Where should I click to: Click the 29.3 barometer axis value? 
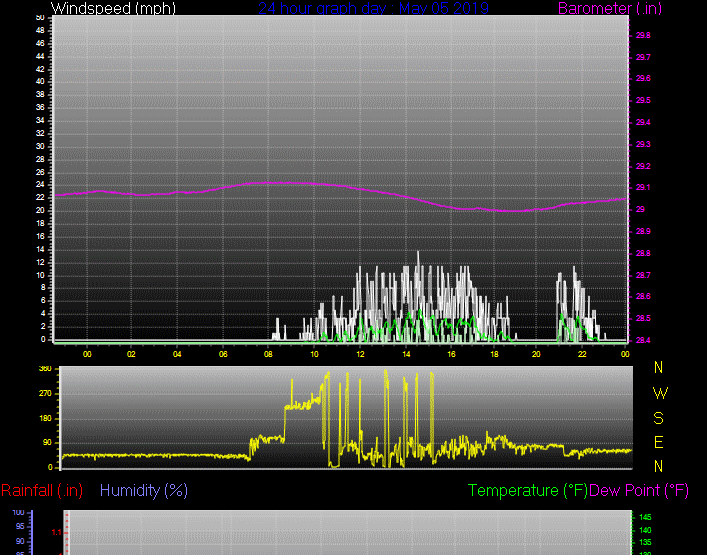pyautogui.click(x=643, y=144)
